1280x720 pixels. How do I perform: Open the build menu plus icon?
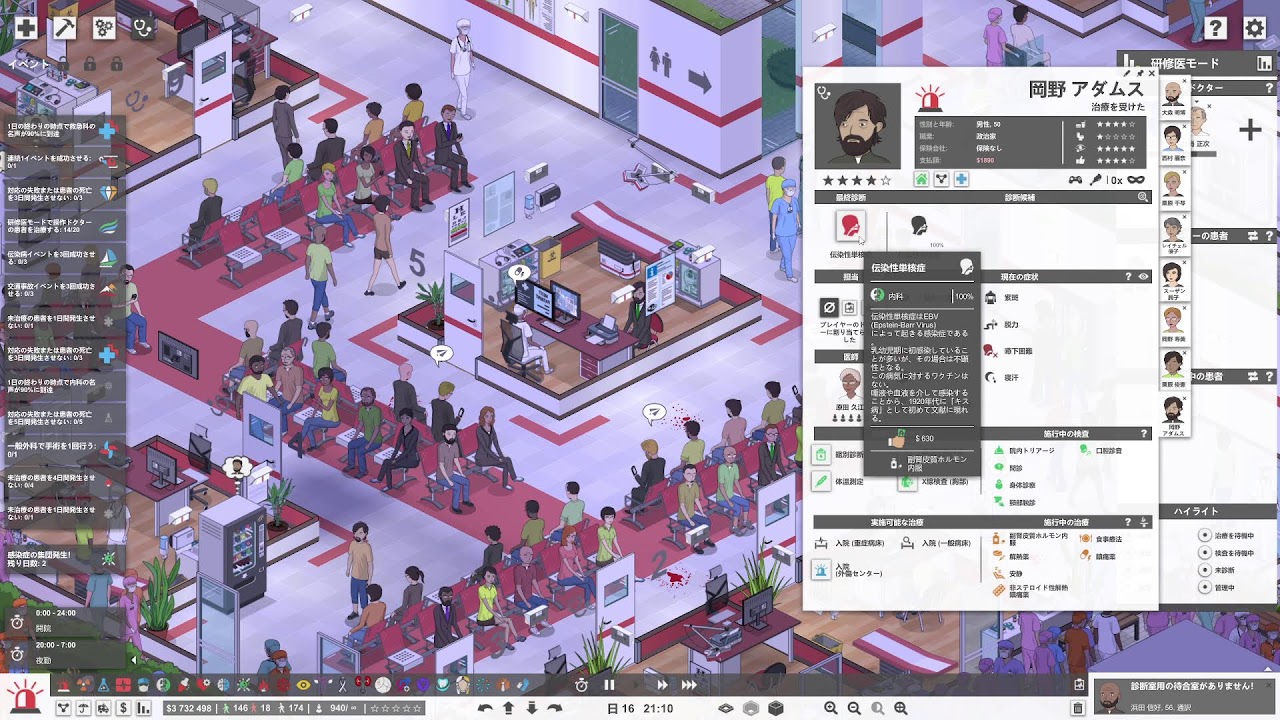pyautogui.click(x=25, y=28)
